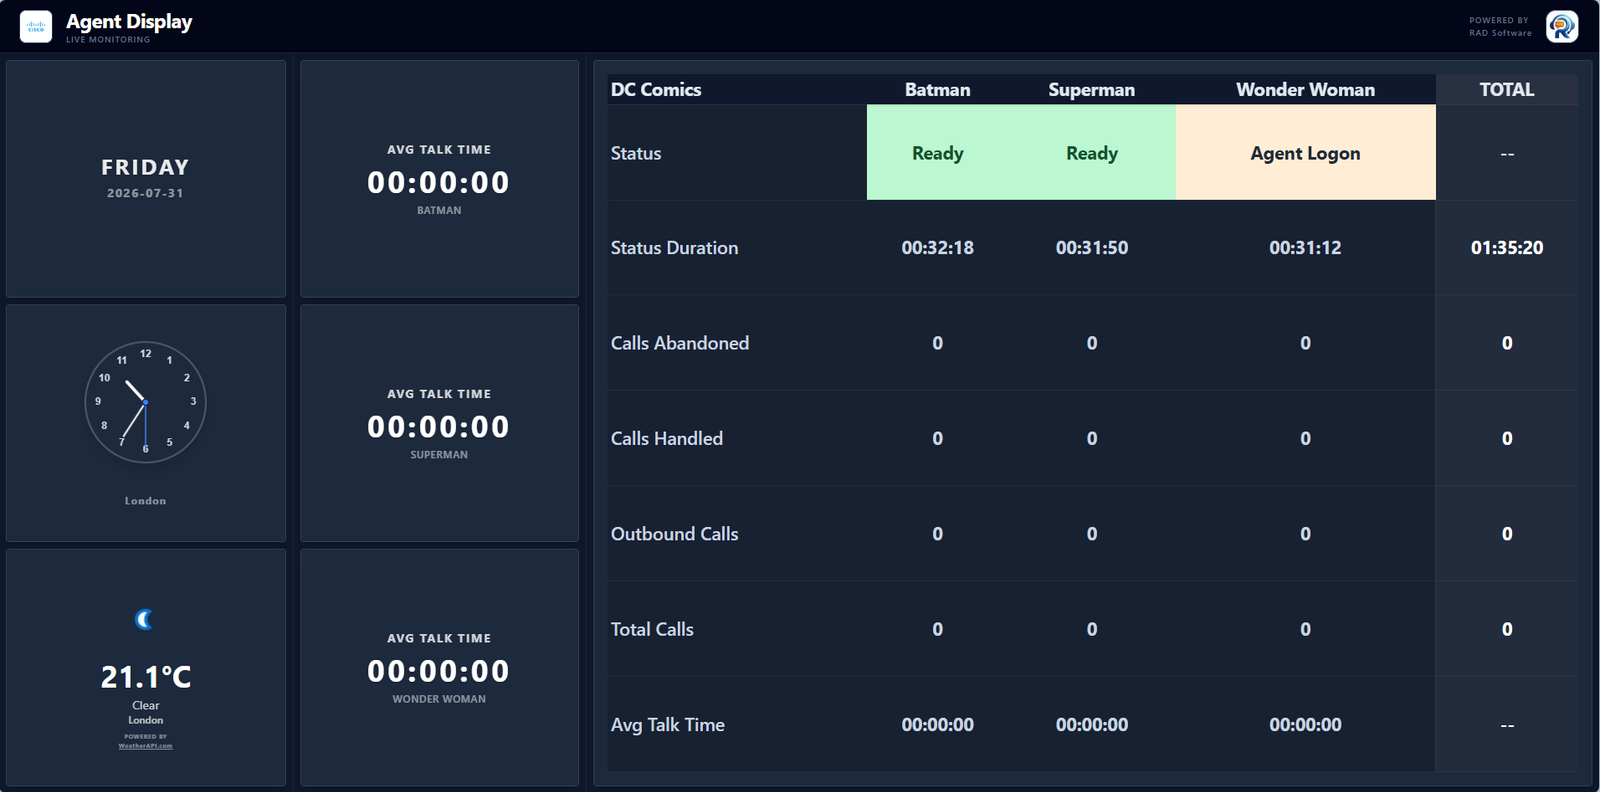Click the BATMAN label in talk time card

tap(439, 210)
